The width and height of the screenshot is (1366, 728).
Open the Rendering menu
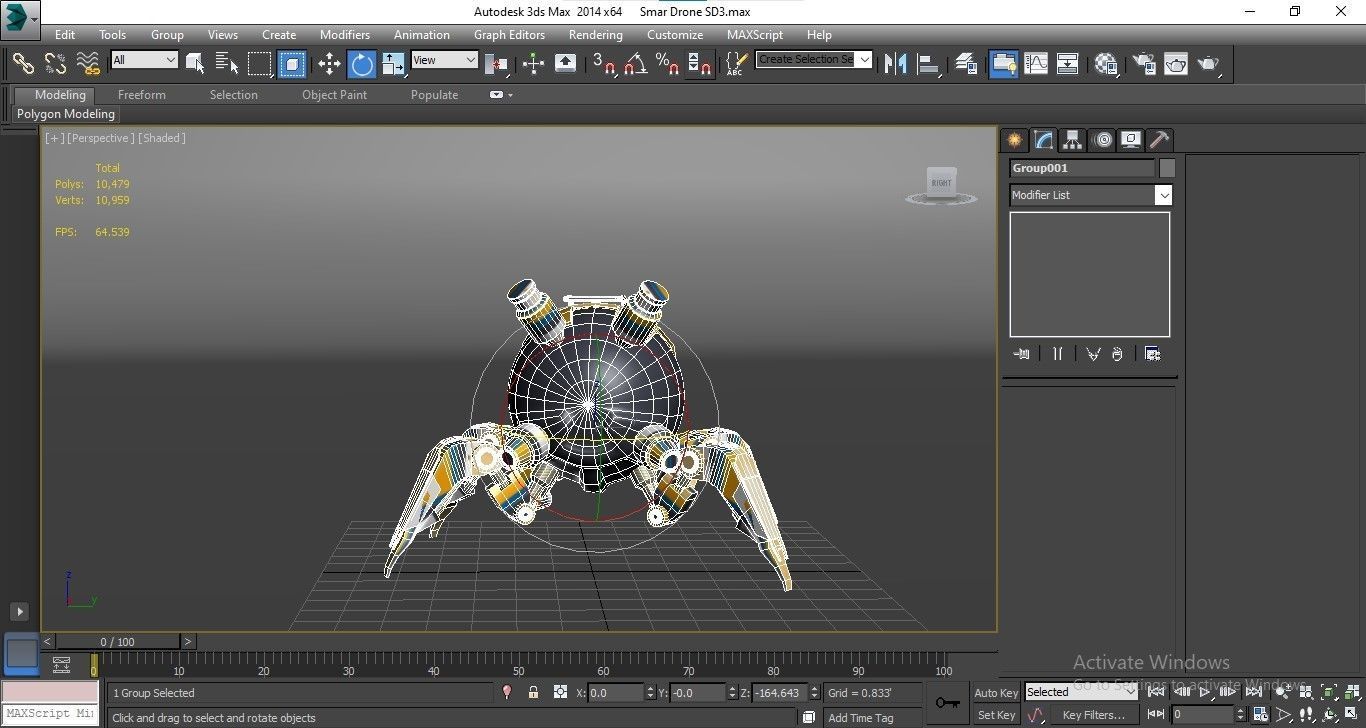pos(595,34)
